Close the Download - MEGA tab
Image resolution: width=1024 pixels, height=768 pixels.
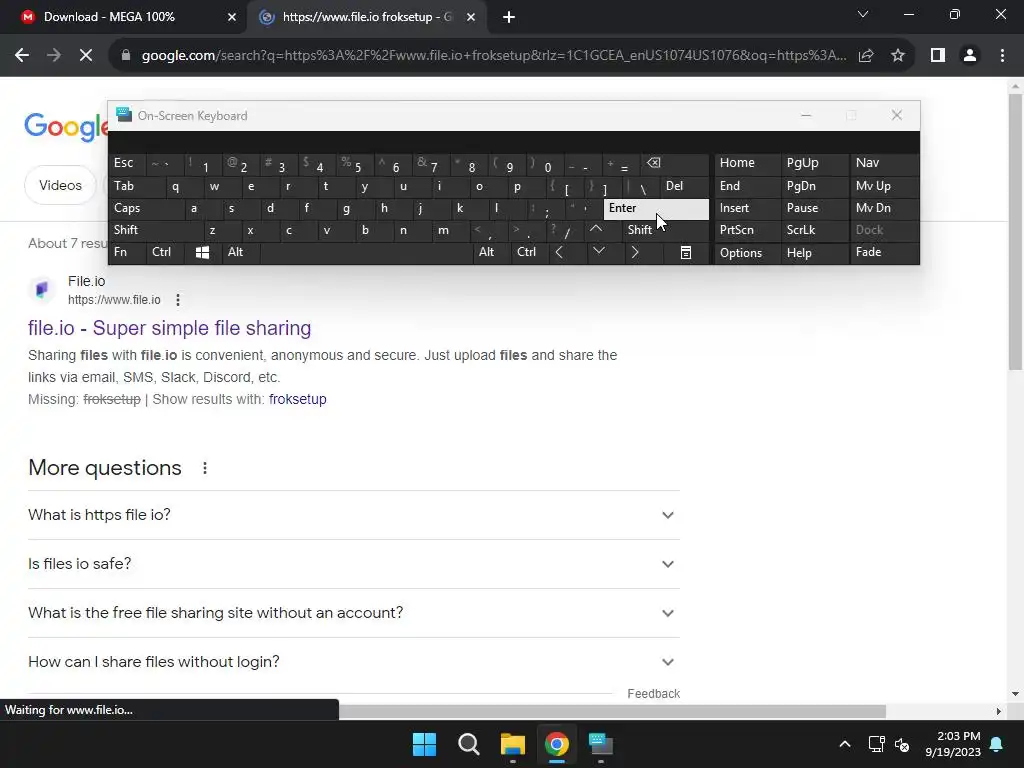point(232,17)
